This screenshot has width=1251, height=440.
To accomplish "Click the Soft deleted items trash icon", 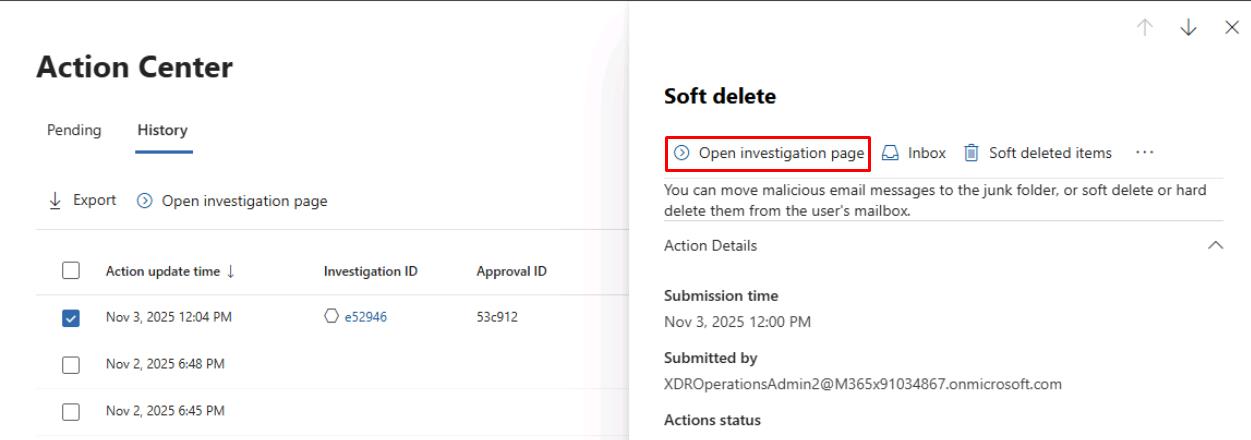I will 971,153.
